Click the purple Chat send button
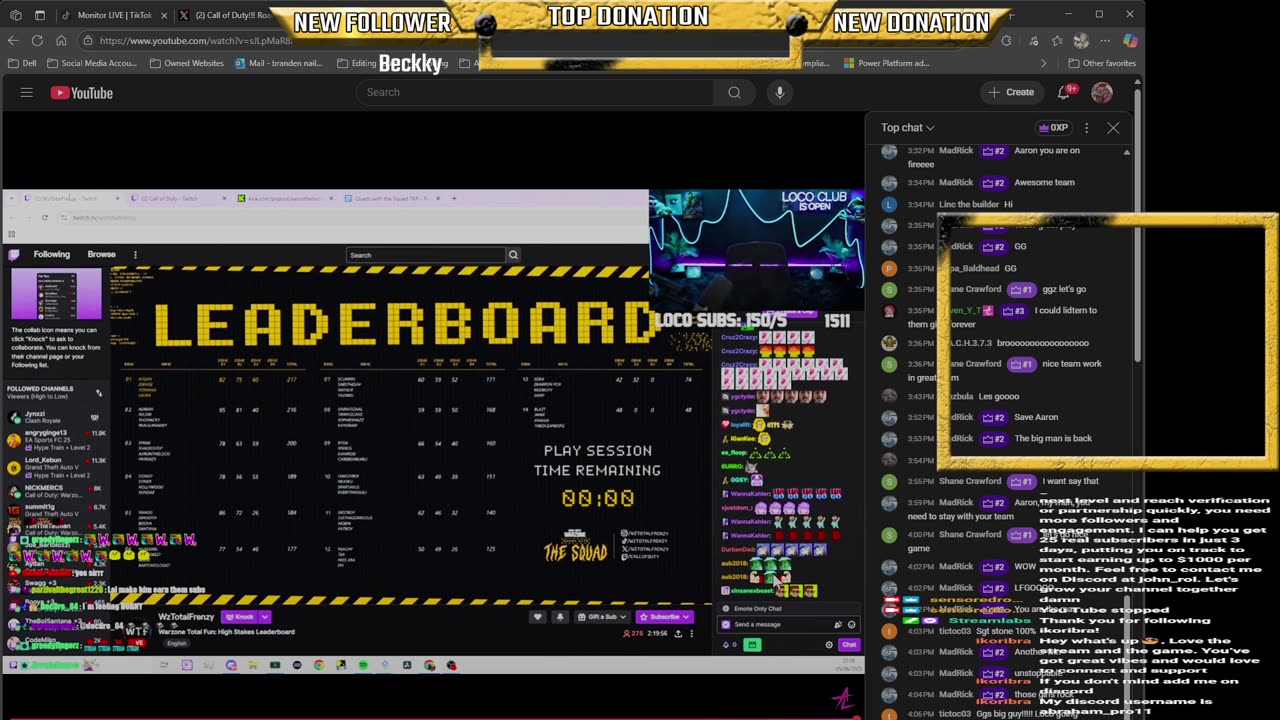This screenshot has height=720, width=1280. tap(849, 645)
